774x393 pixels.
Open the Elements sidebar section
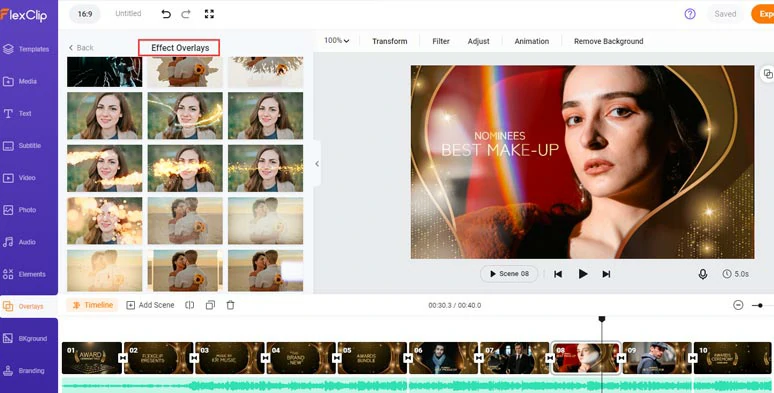pos(25,274)
